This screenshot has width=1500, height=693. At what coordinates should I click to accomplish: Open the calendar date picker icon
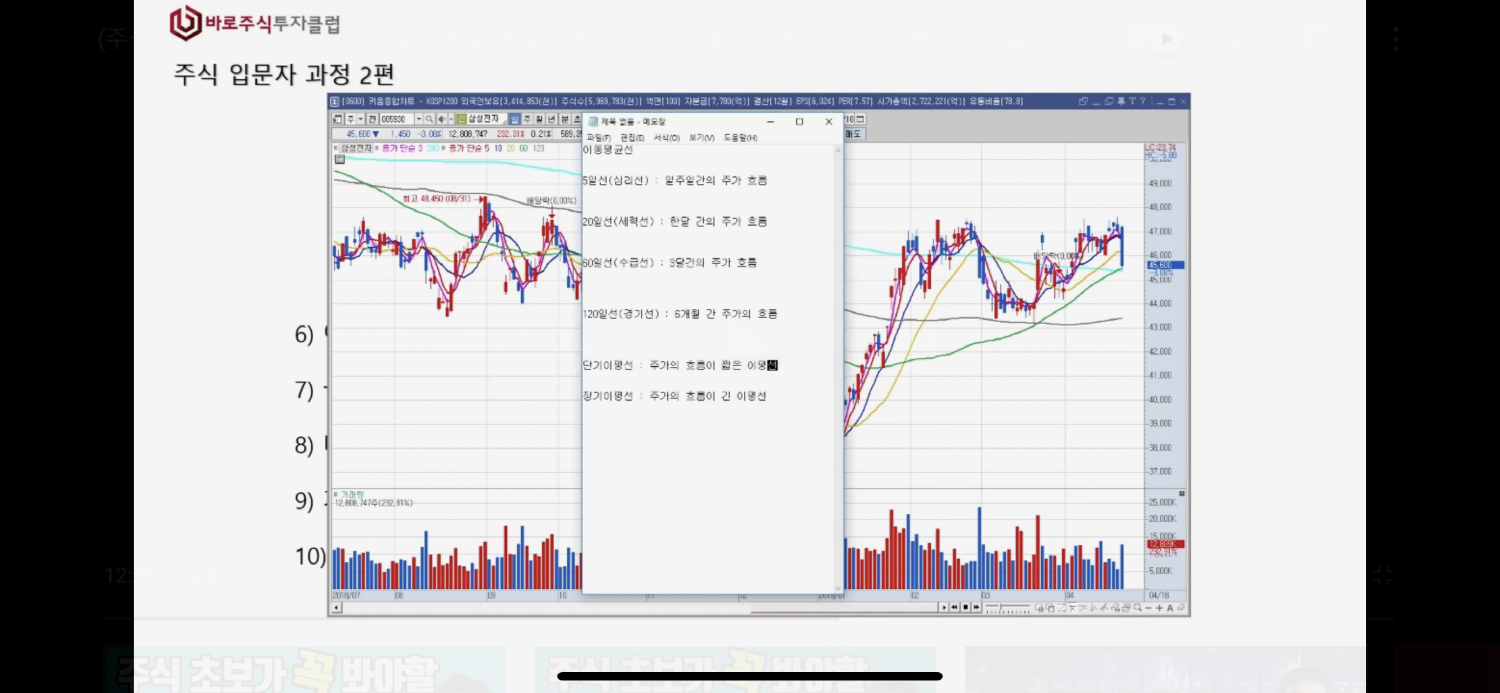pyautogui.click(x=860, y=119)
